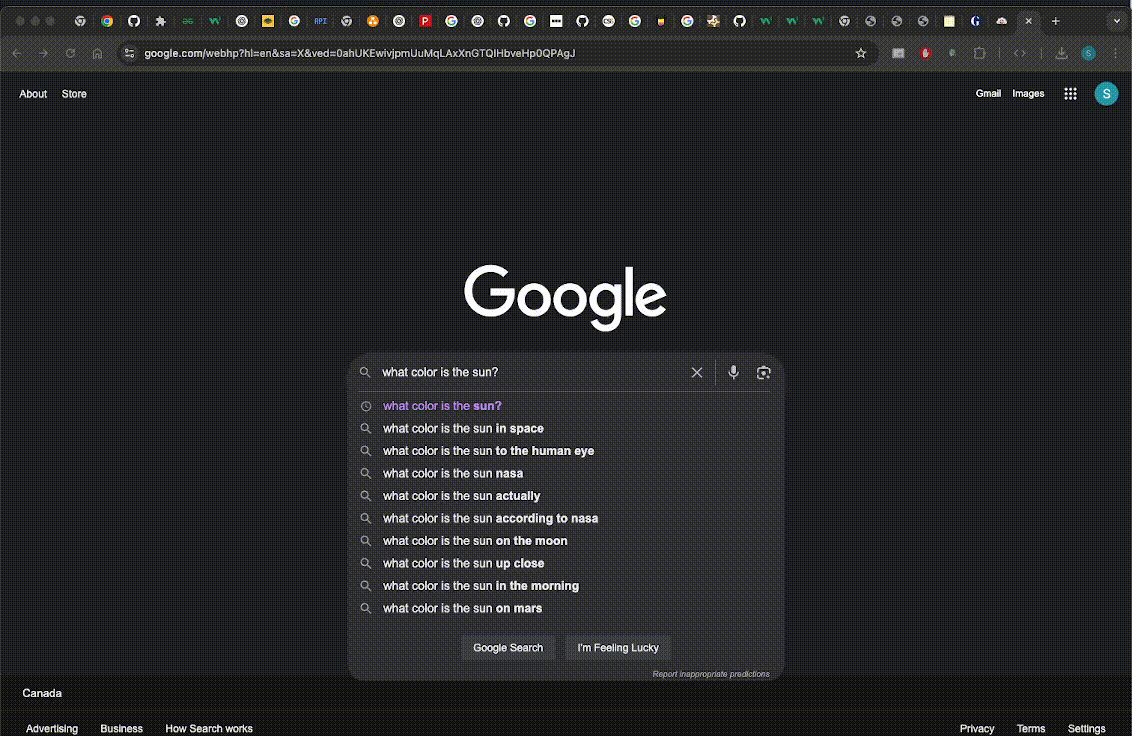Bookmark this page with the star icon
1132x736 pixels.
coord(861,53)
